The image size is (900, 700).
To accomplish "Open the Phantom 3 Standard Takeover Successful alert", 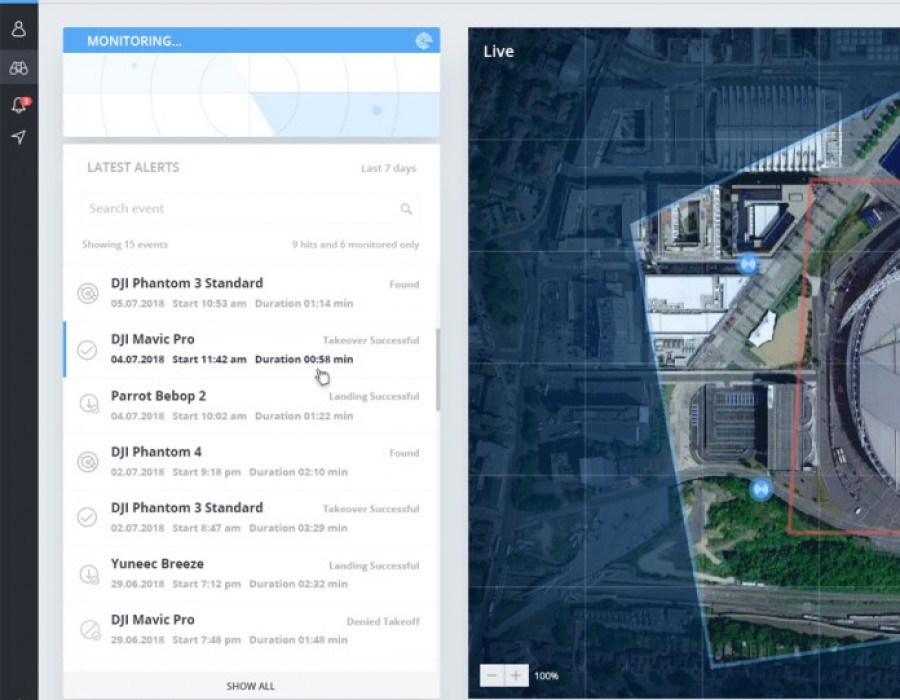I will pos(251,518).
